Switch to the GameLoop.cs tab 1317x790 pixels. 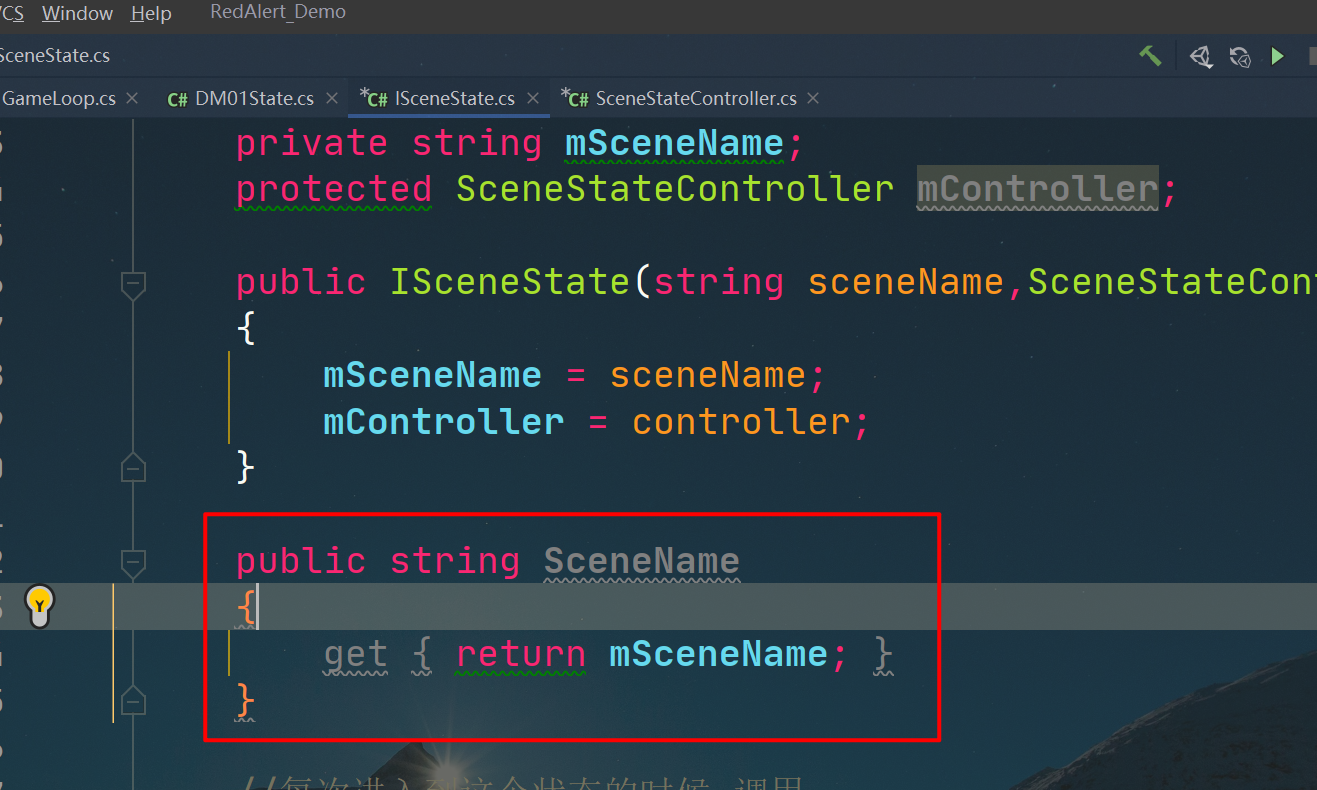click(59, 98)
